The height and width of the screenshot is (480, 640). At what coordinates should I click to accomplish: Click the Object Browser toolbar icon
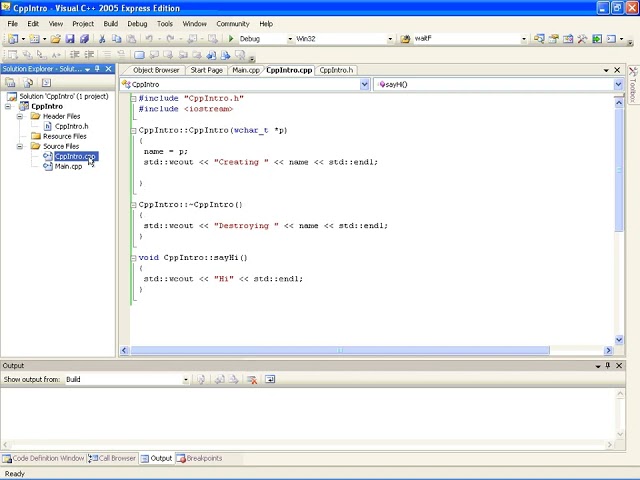[x=568, y=39]
